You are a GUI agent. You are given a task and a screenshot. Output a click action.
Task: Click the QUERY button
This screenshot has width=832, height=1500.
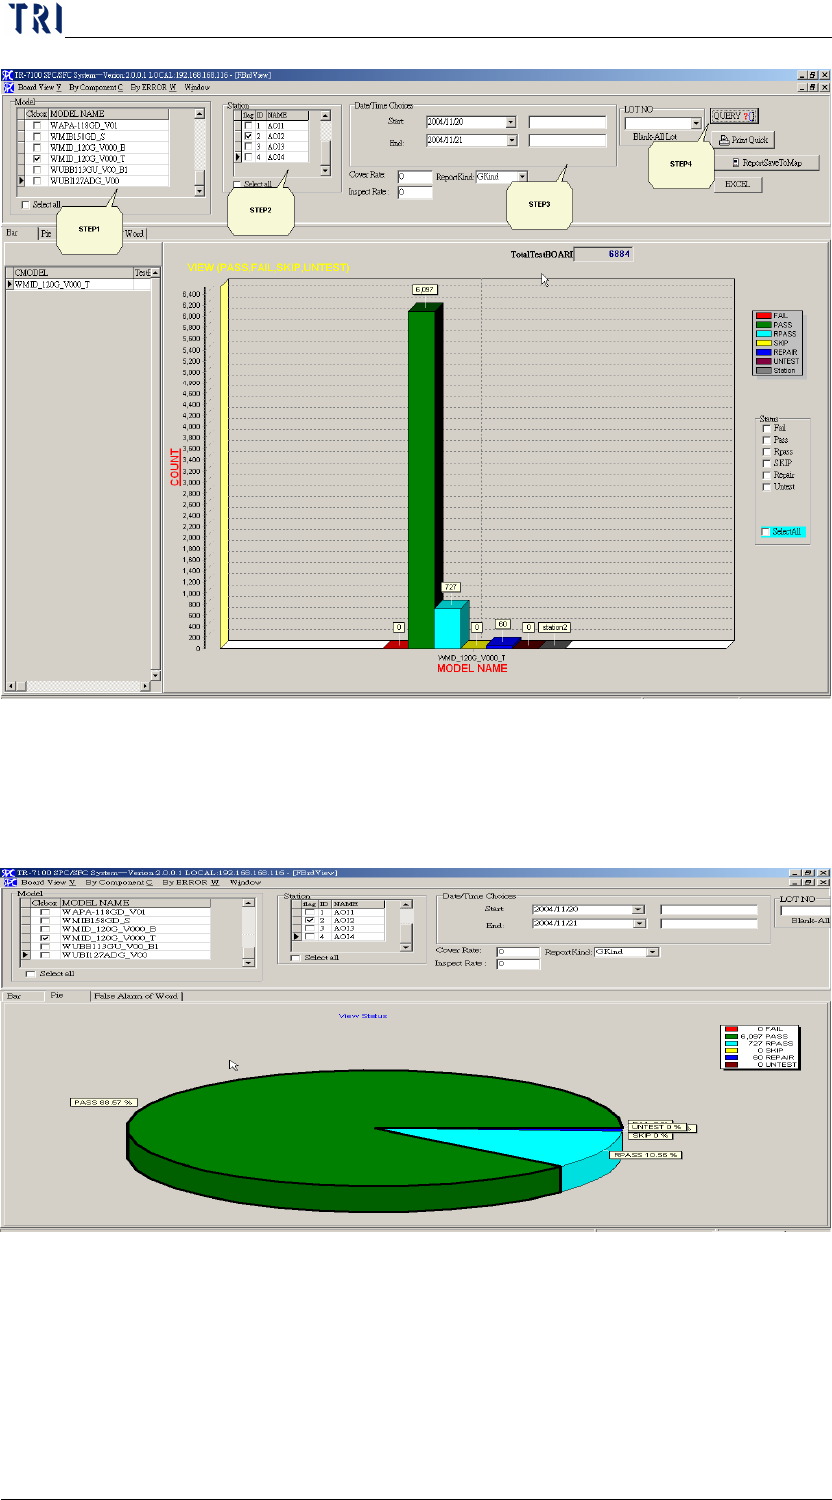[734, 115]
